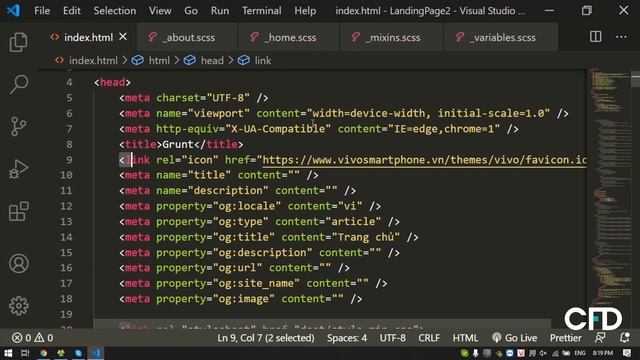Click the head tag on line 4
Screen dimensions: 640x360
click(112, 82)
